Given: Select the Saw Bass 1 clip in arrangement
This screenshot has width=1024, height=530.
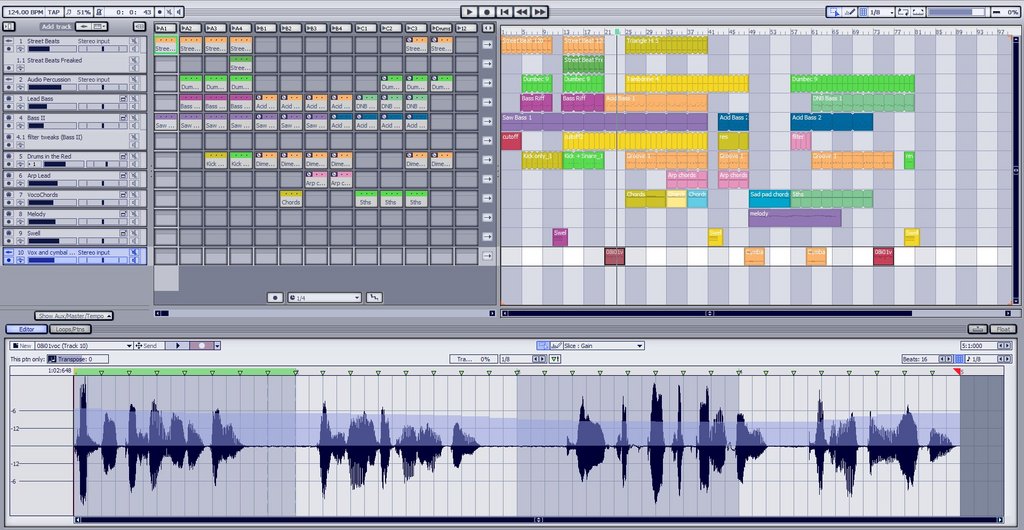Looking at the screenshot, I should pos(604,122).
